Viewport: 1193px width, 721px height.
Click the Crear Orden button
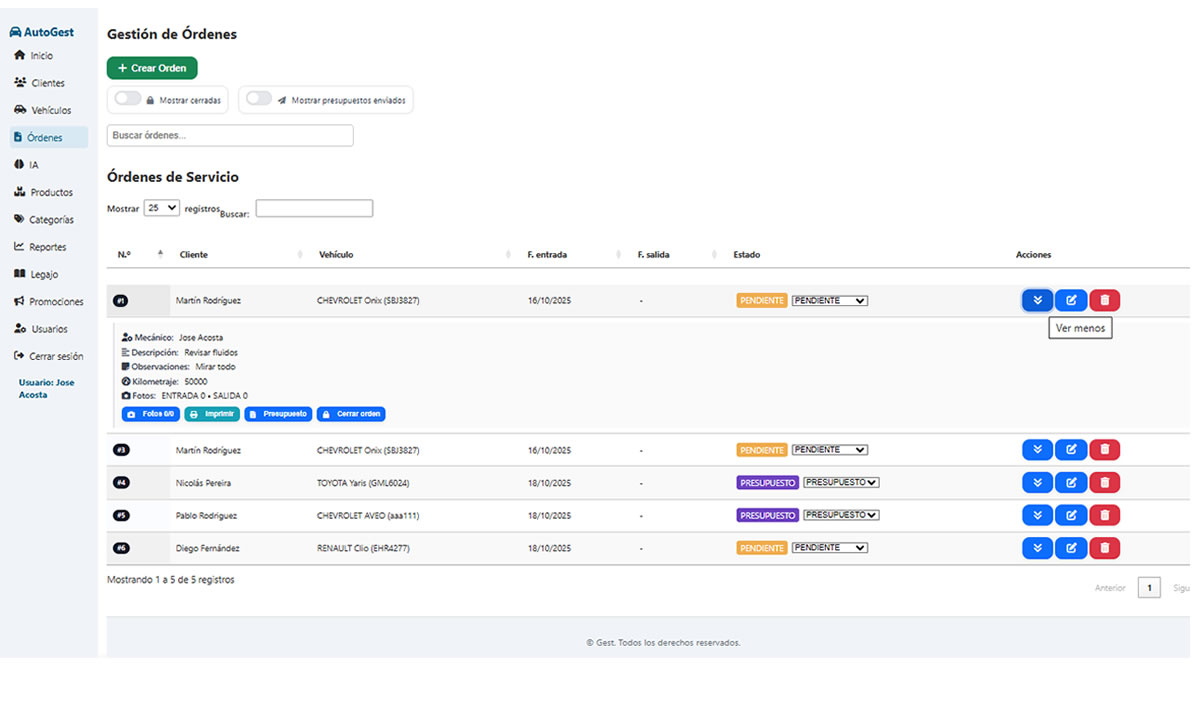(x=152, y=68)
